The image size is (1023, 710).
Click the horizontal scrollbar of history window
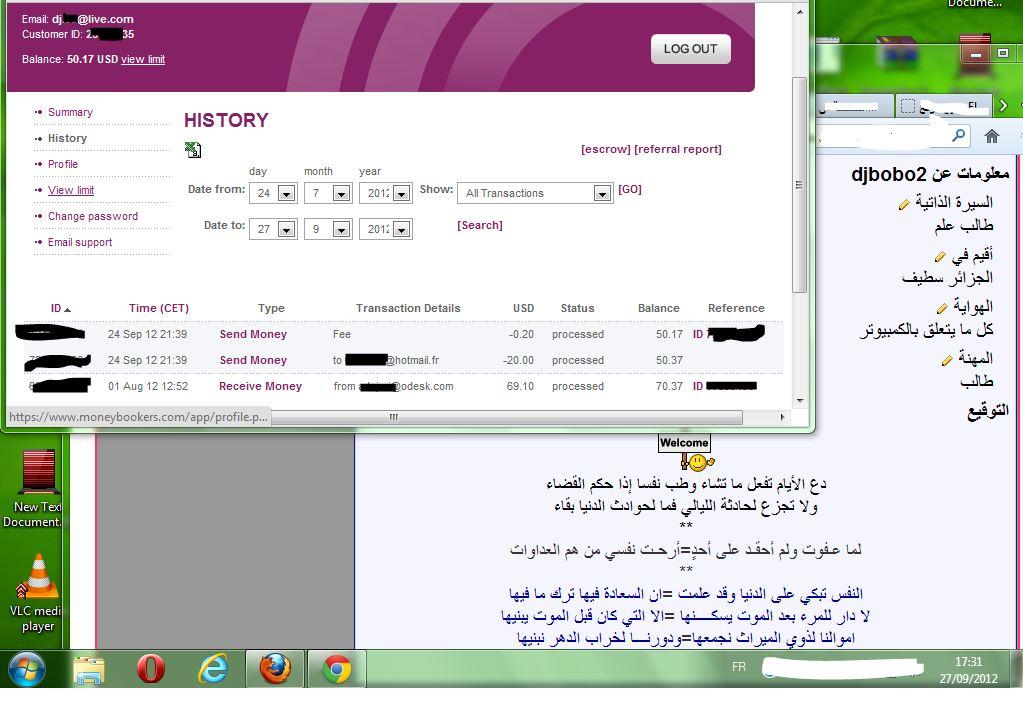coord(506,417)
